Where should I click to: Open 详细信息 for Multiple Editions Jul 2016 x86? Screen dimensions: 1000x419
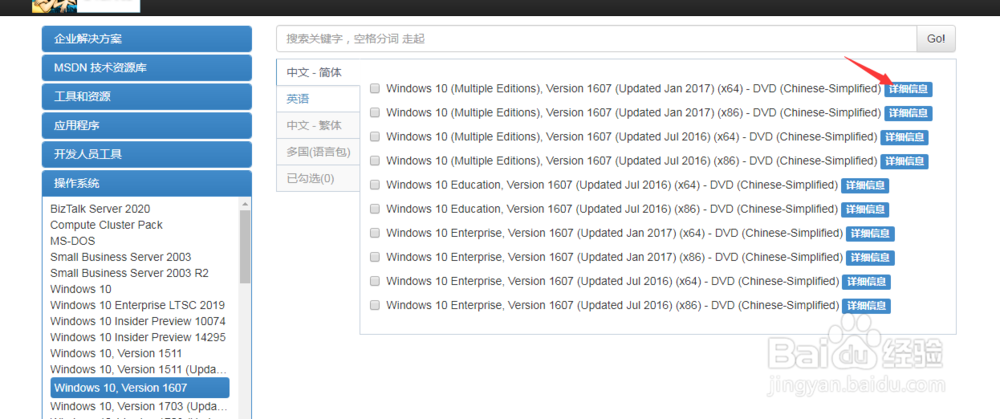pos(904,161)
